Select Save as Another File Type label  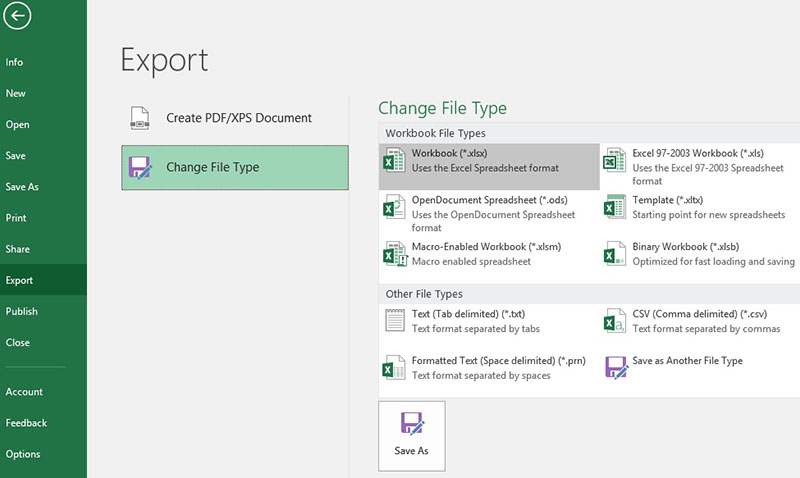click(x=687, y=361)
